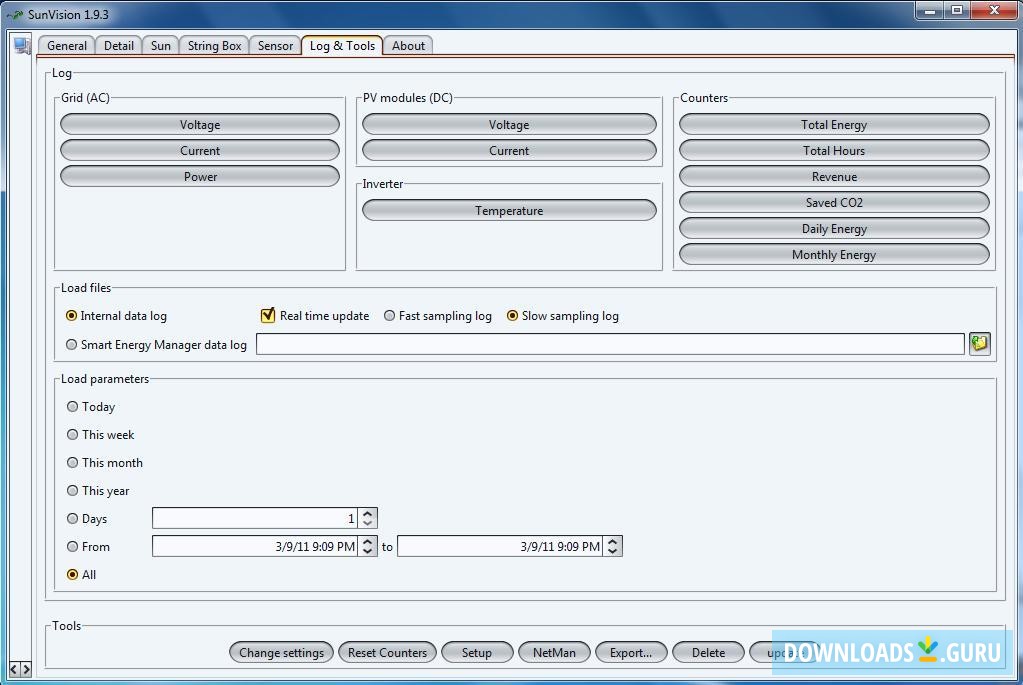Select the Days radio option
The width and height of the screenshot is (1023, 685).
tap(72, 519)
